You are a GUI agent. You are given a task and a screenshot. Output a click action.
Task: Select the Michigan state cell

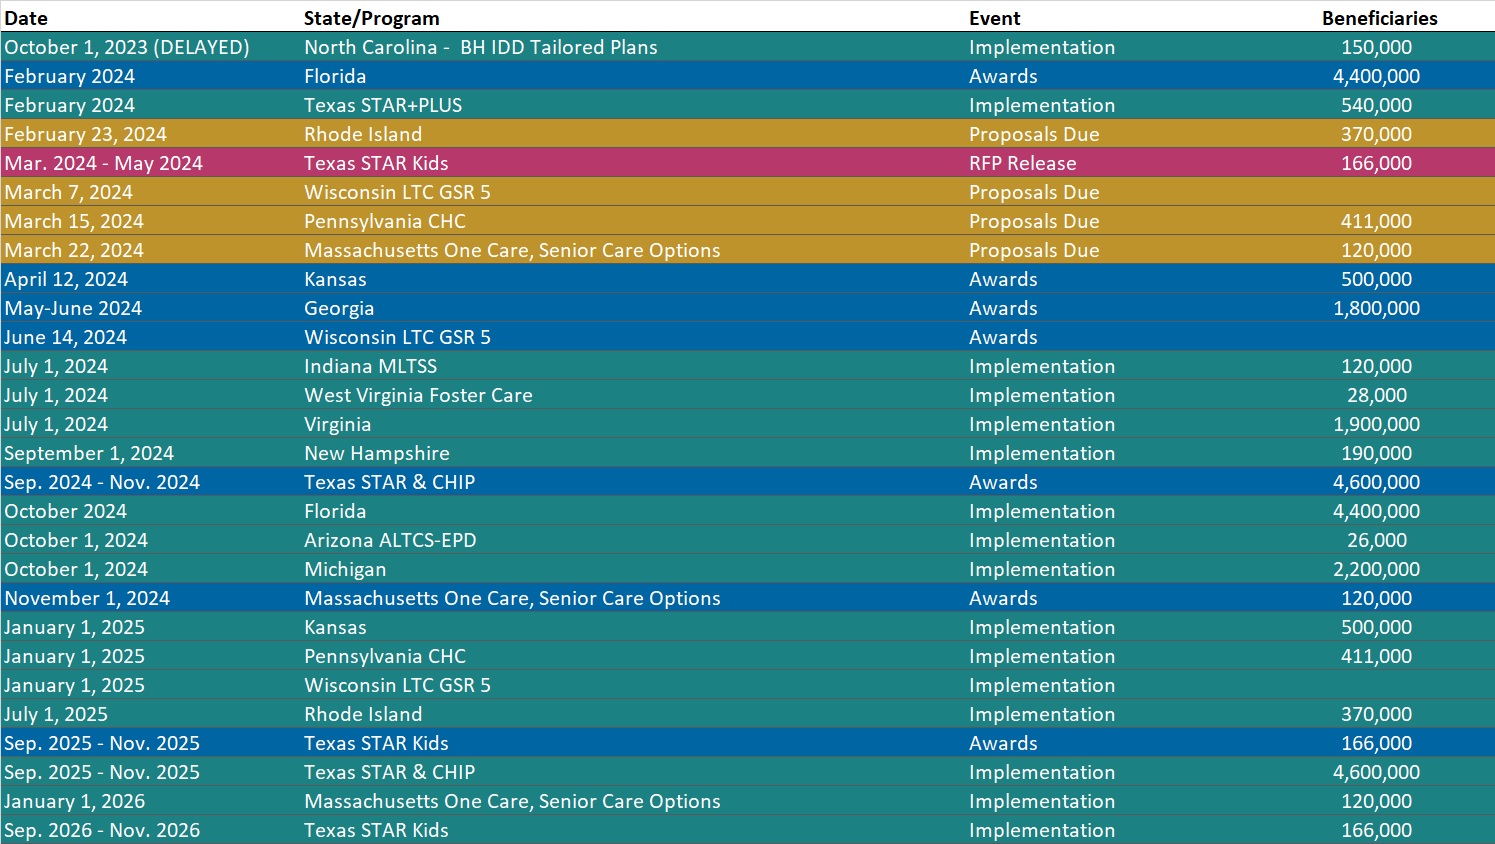pos(345,569)
